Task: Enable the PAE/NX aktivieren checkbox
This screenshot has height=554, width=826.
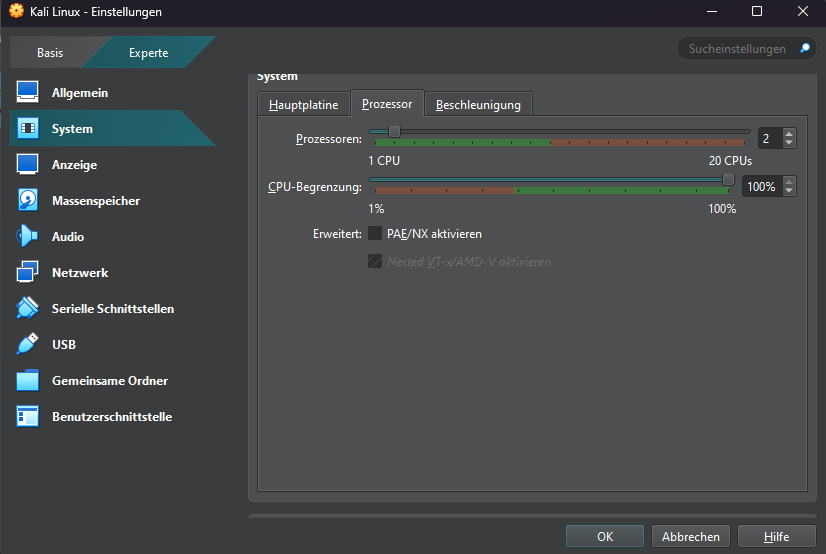Action: (x=375, y=234)
